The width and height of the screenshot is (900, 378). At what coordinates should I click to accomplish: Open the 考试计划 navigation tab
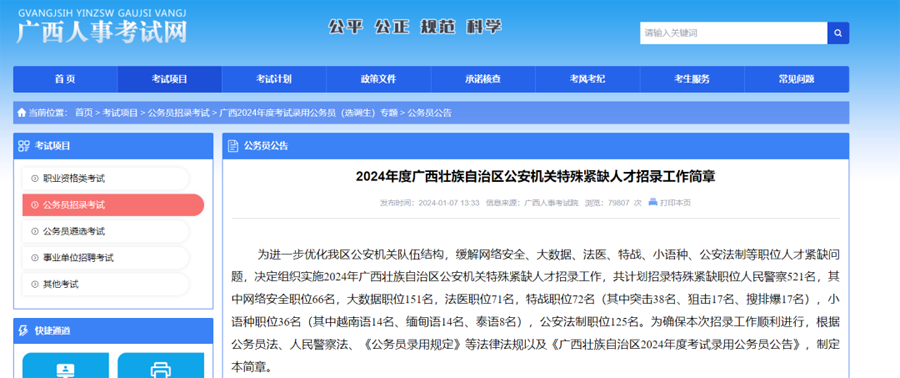point(274,80)
